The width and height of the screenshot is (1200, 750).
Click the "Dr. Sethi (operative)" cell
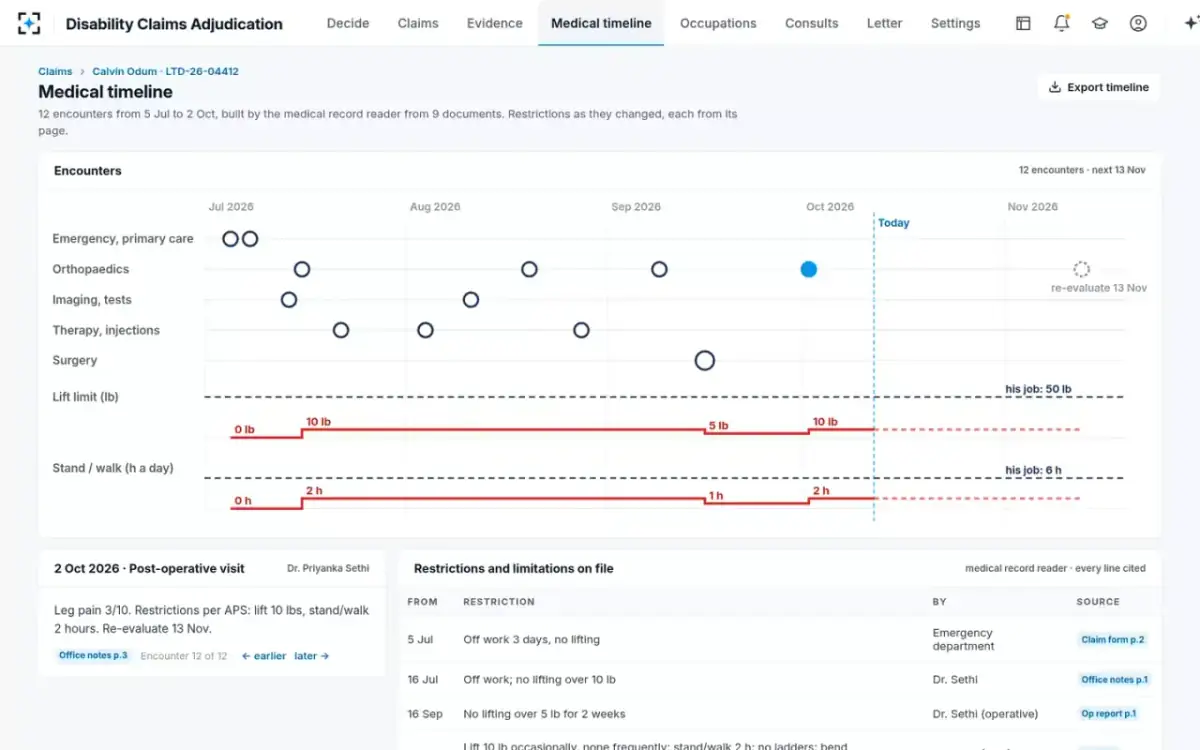(x=986, y=714)
